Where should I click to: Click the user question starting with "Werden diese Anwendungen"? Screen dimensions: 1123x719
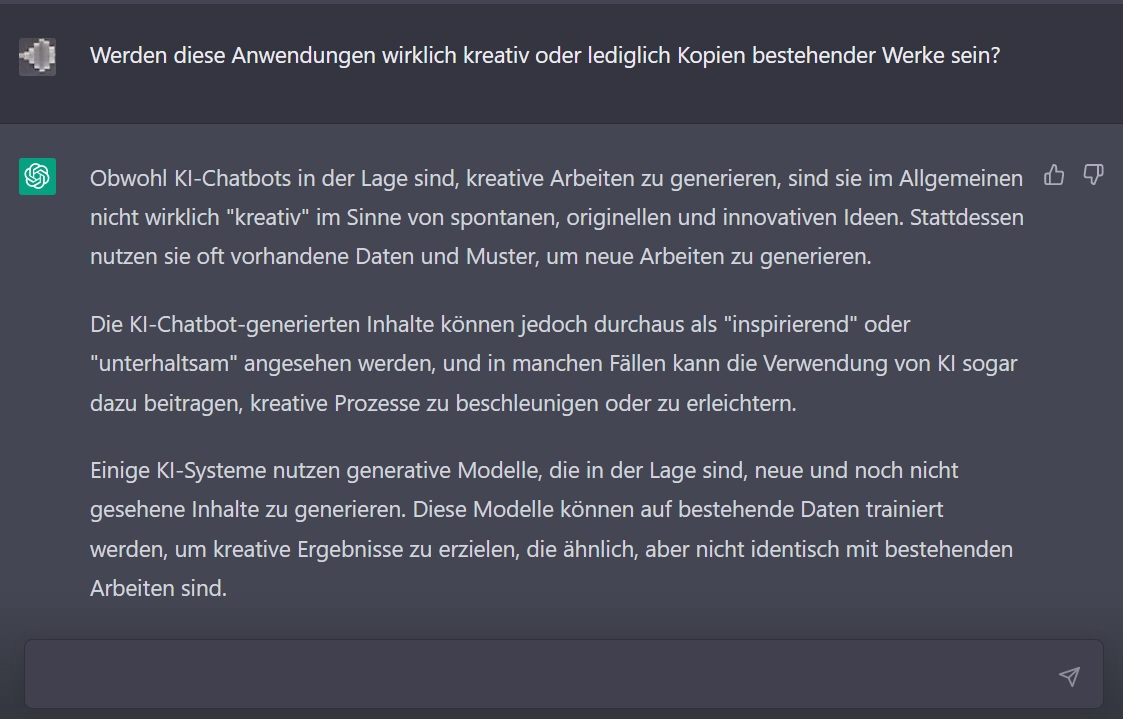(545, 56)
